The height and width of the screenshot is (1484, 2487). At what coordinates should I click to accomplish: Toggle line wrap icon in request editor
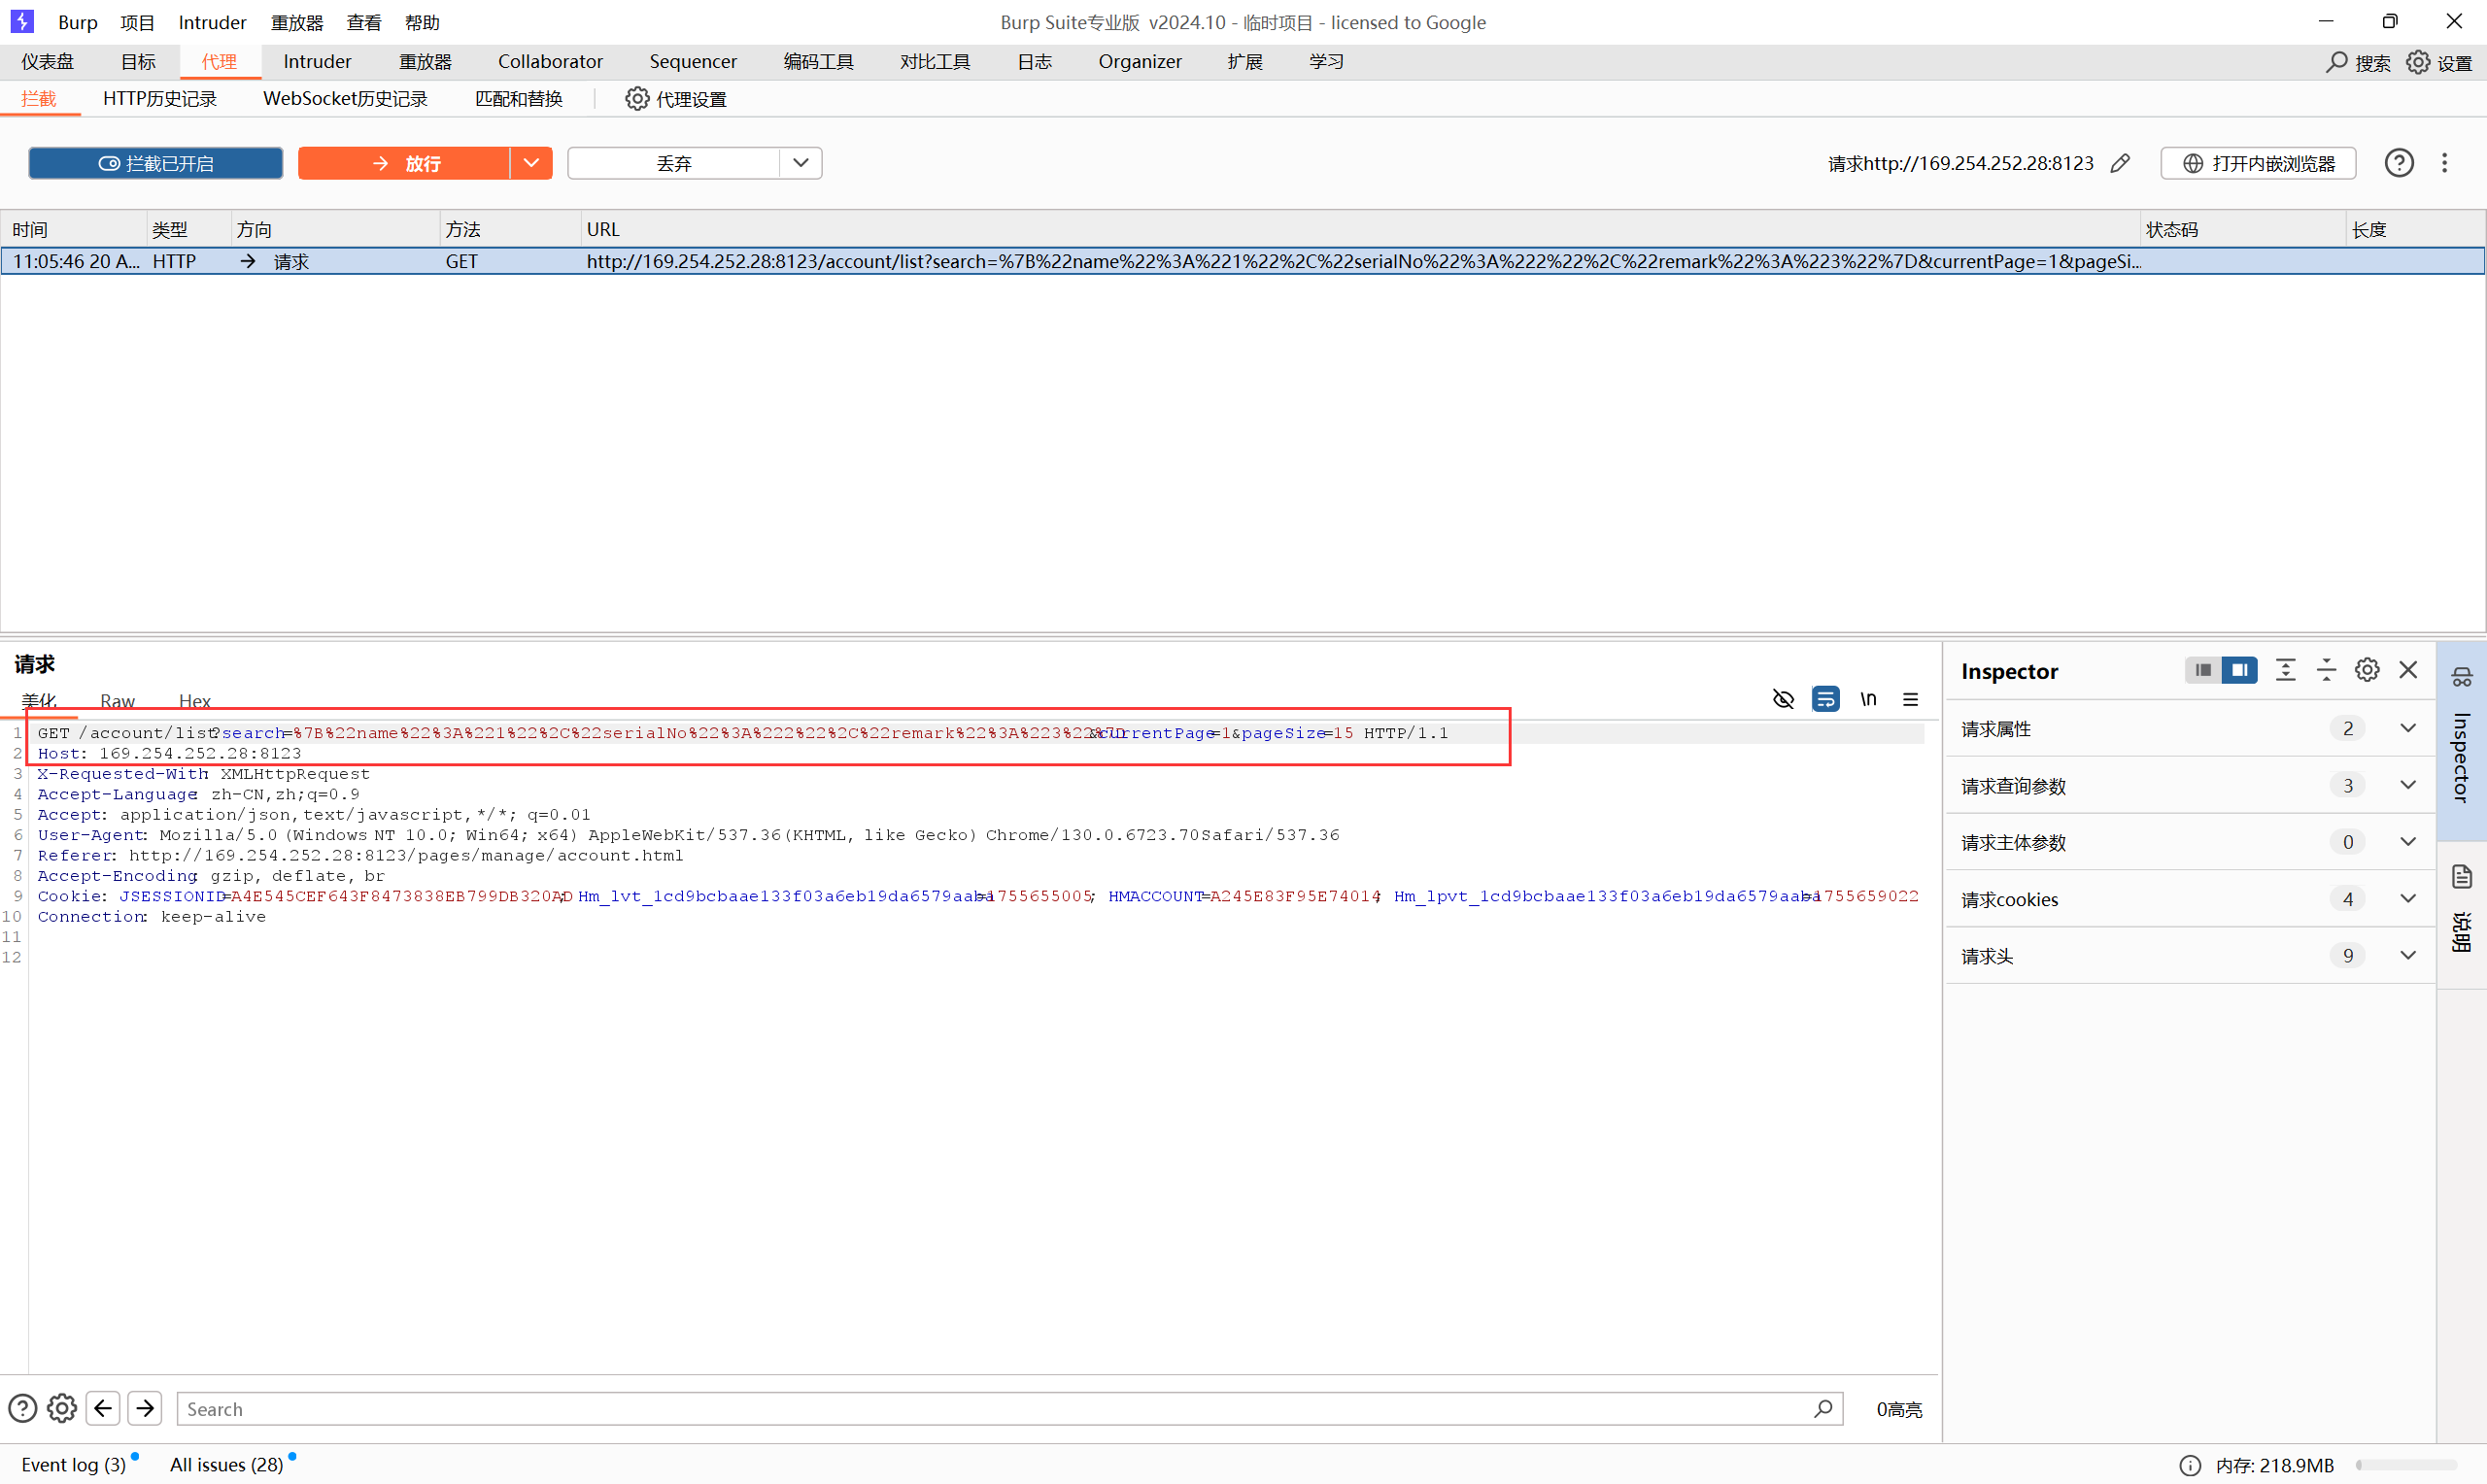coord(1825,699)
